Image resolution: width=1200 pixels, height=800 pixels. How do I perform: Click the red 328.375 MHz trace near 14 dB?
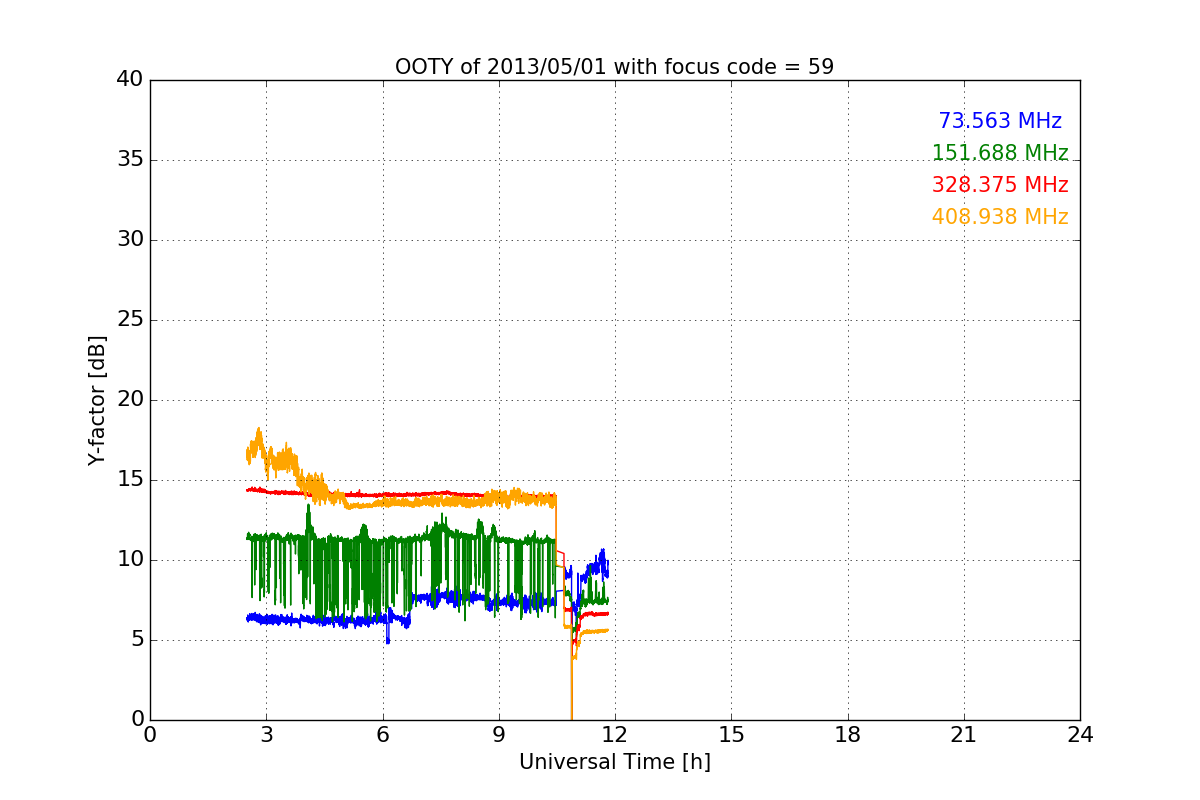400,495
